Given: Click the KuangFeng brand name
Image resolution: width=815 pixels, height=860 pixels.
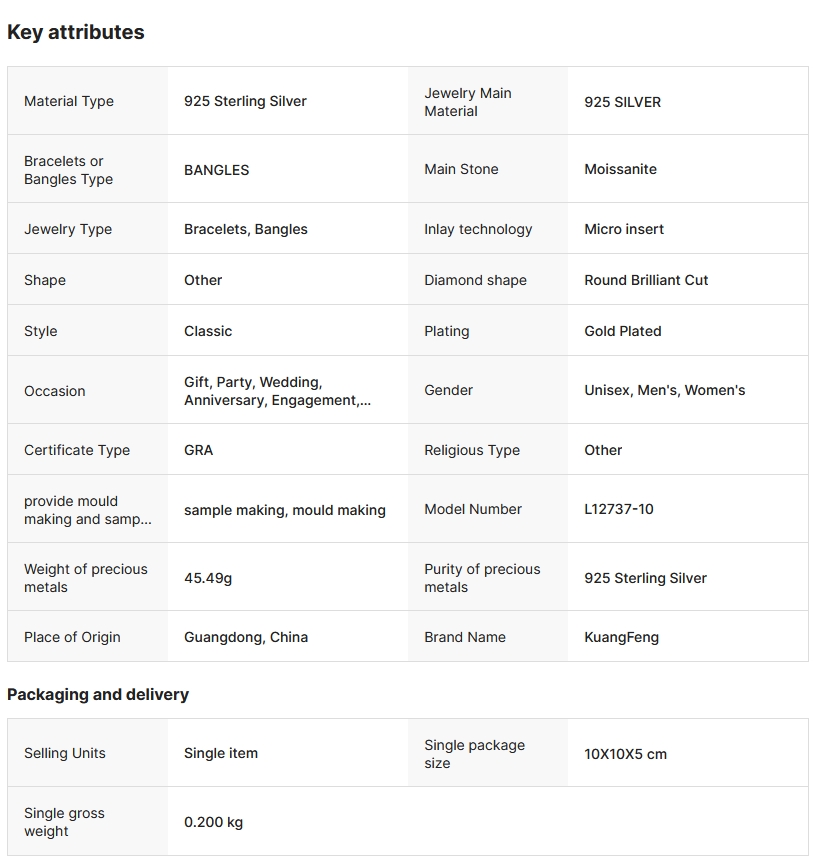Looking at the screenshot, I should pos(621,637).
